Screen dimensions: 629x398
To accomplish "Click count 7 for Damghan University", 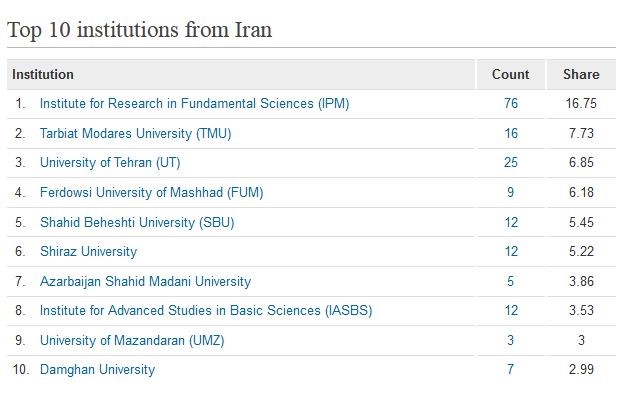I will click(510, 370).
